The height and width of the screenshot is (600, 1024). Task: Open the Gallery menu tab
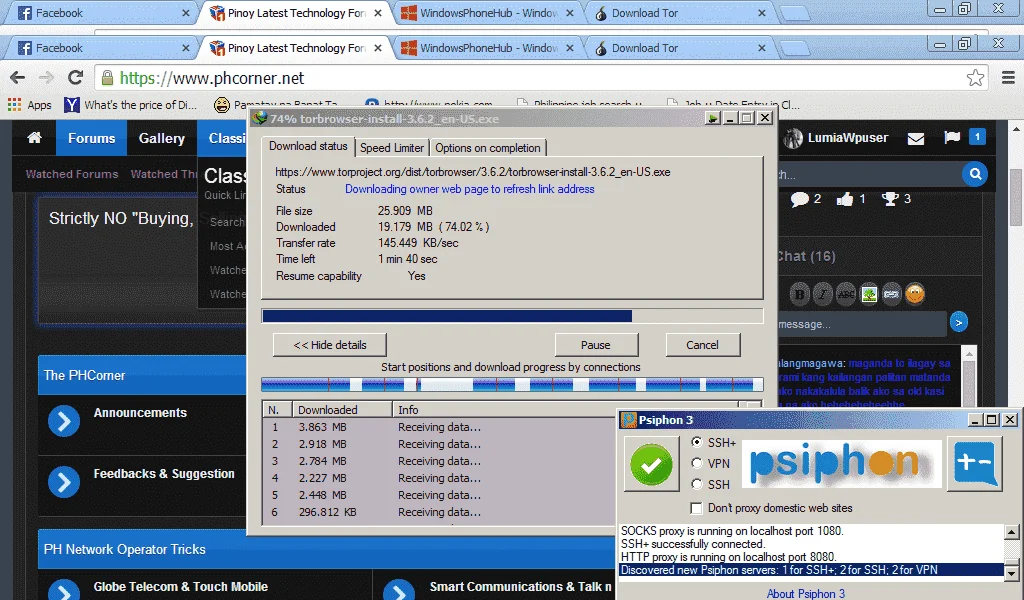pos(161,138)
